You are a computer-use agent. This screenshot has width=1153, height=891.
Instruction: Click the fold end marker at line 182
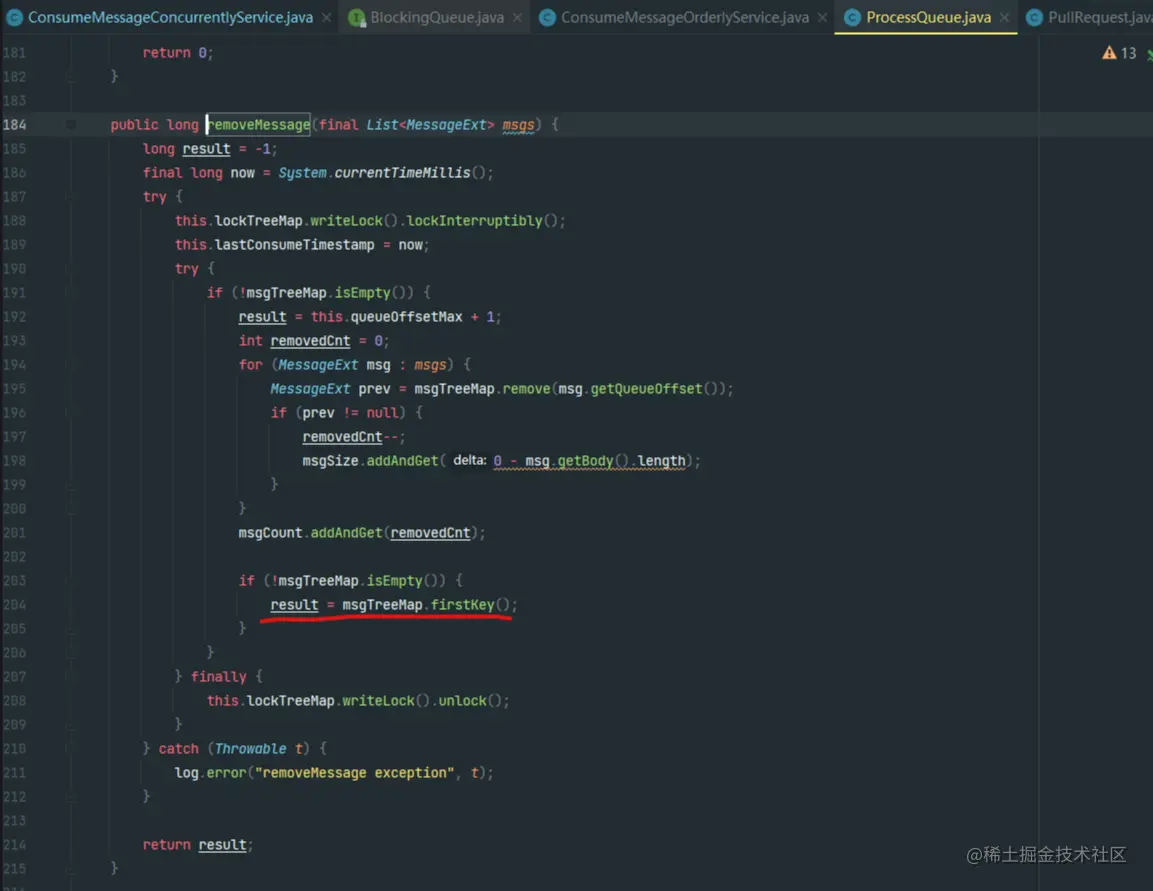[71, 76]
